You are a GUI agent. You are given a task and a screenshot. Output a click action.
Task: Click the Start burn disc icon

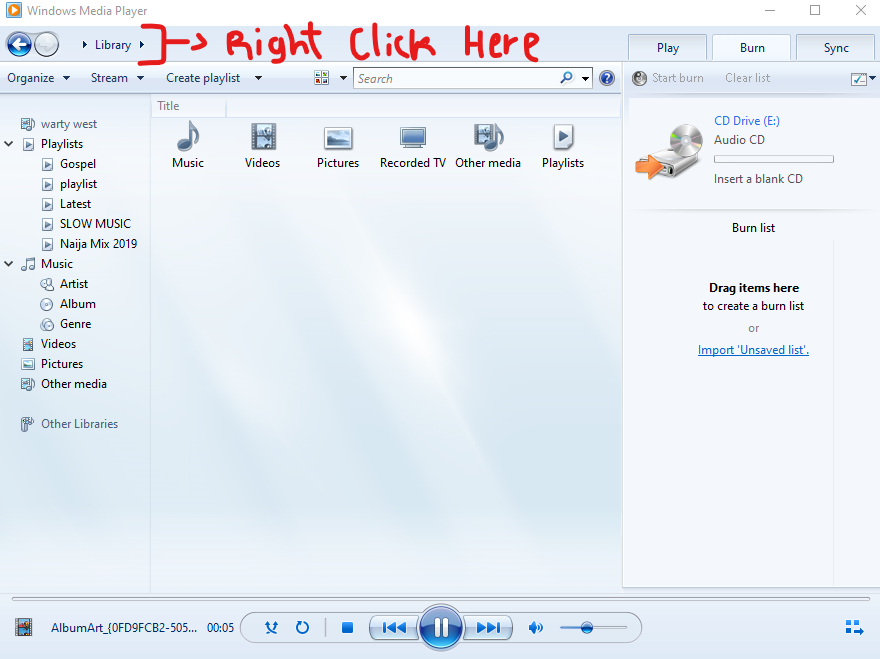click(x=639, y=78)
